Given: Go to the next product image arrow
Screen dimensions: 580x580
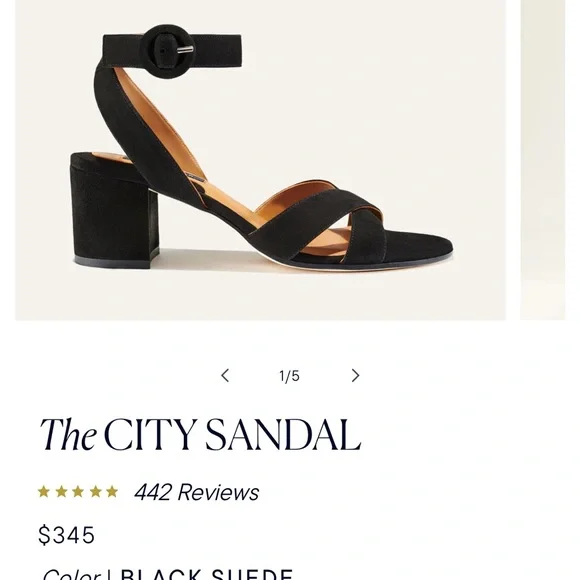Looking at the screenshot, I should [x=355, y=375].
